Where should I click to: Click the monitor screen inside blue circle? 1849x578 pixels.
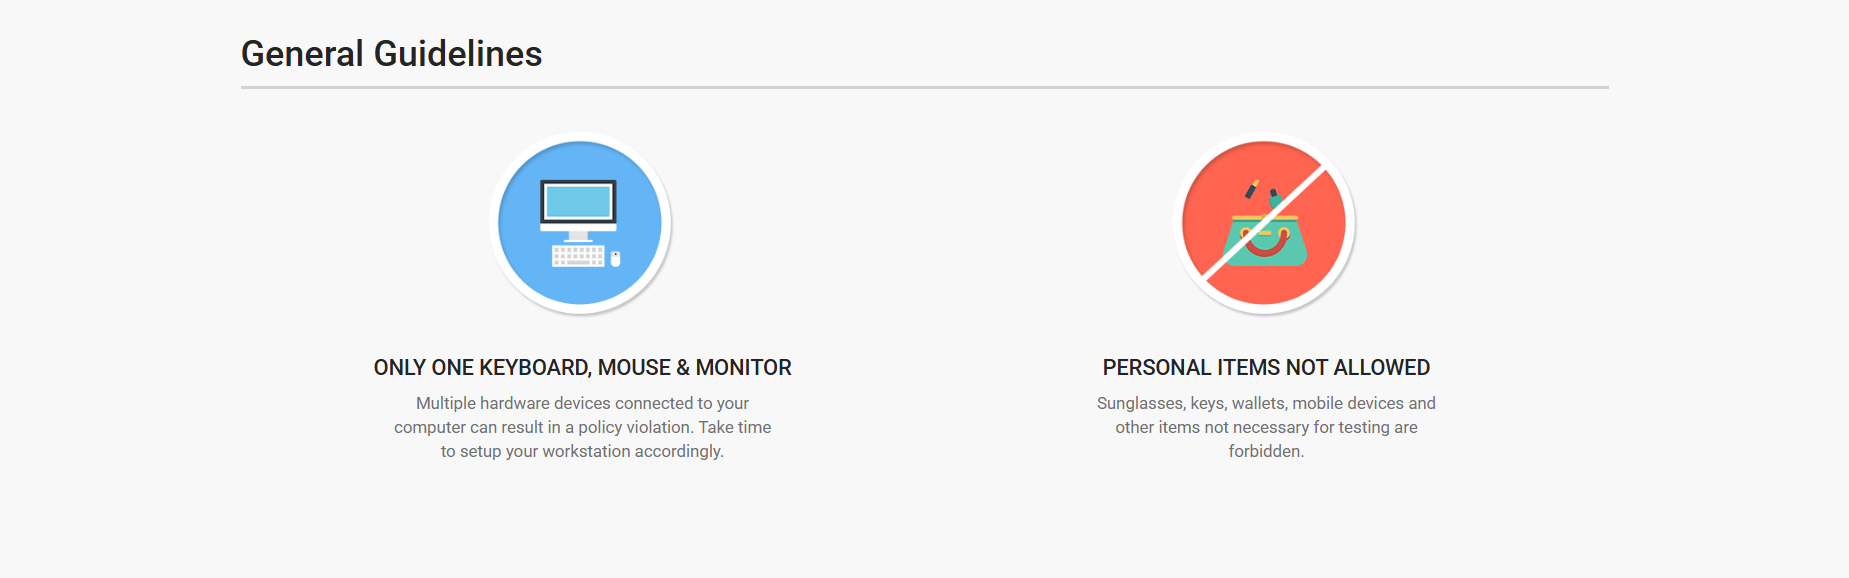(578, 202)
